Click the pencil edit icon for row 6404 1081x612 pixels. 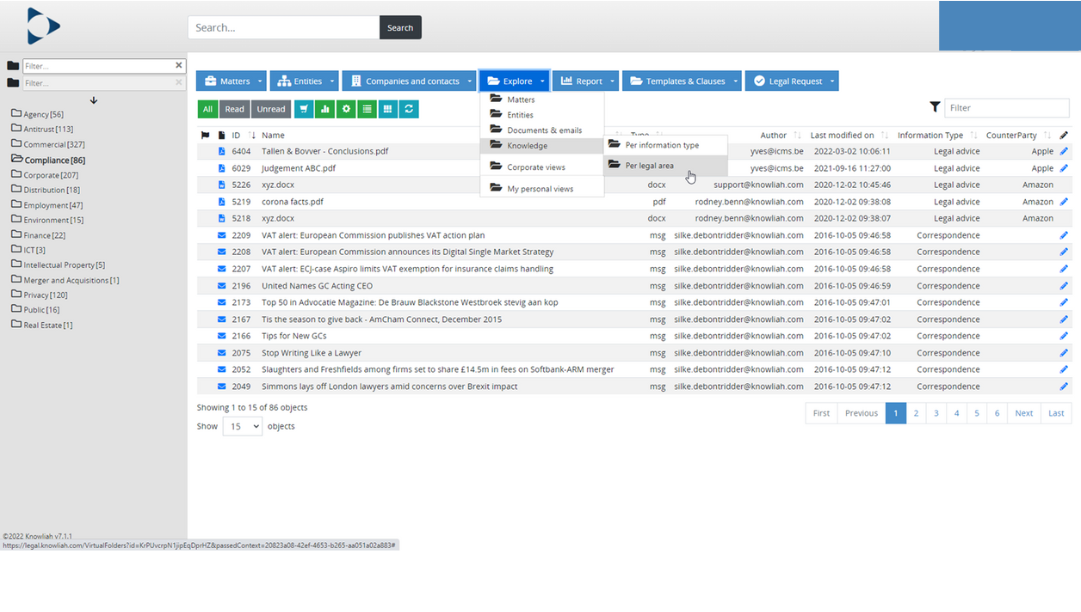click(x=1063, y=151)
